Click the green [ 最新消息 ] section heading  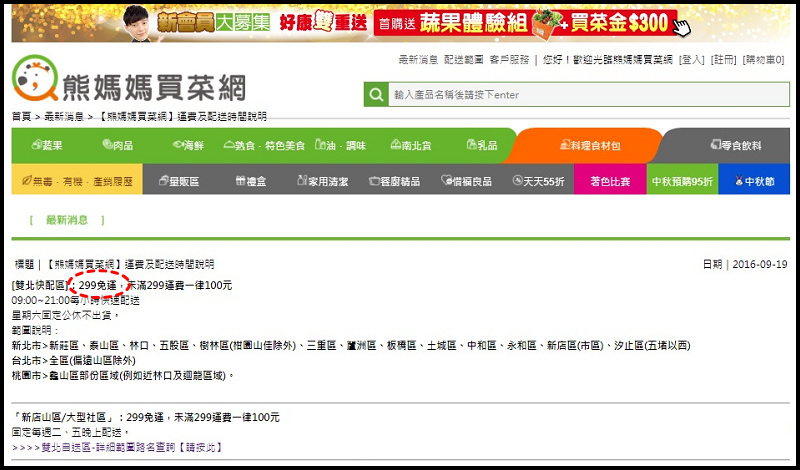[67, 220]
